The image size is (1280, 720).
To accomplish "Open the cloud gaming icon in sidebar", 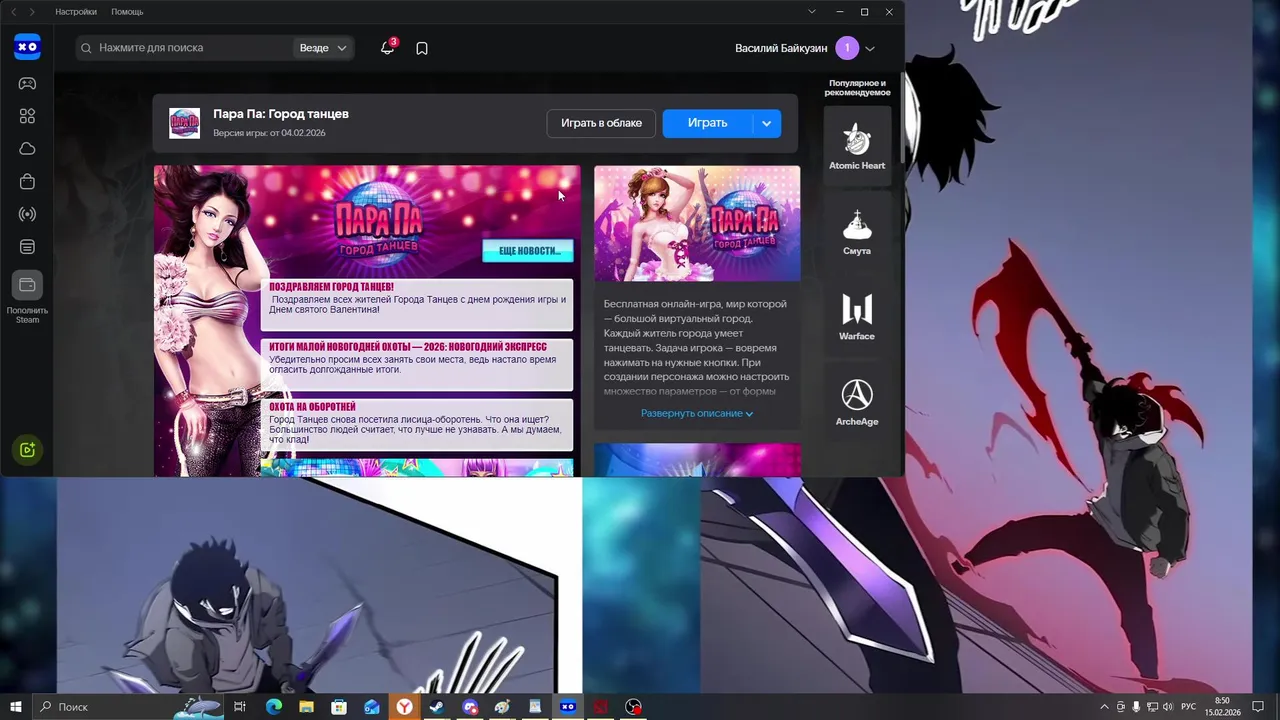I will (27, 149).
